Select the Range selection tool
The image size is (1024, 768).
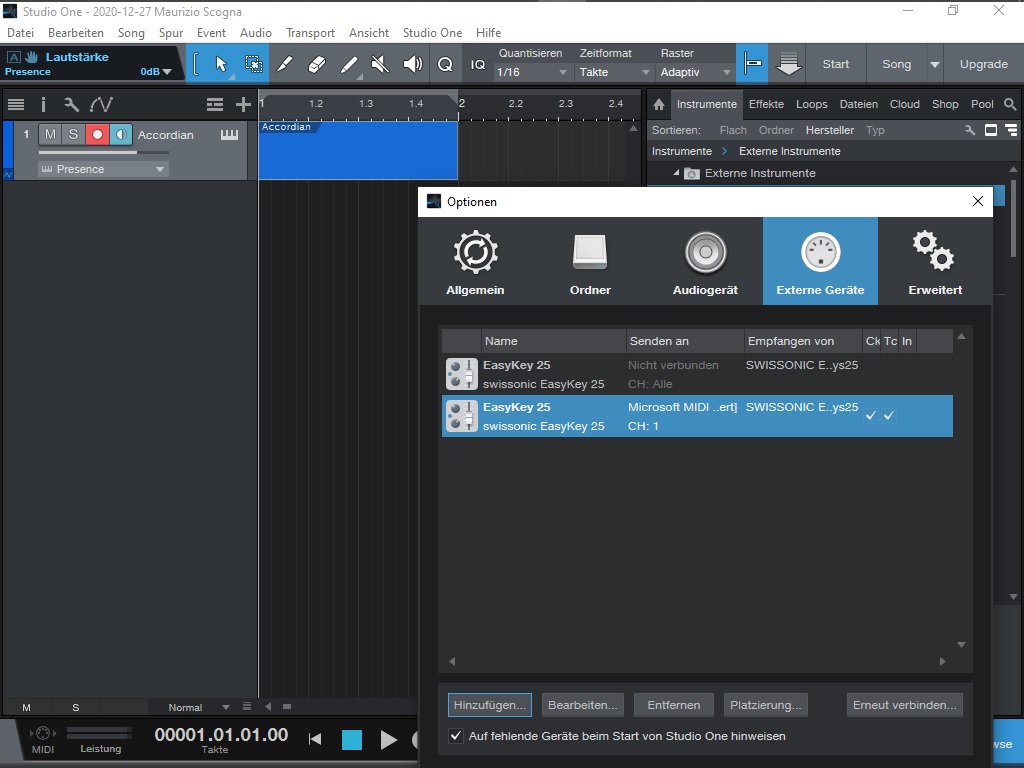[253, 64]
